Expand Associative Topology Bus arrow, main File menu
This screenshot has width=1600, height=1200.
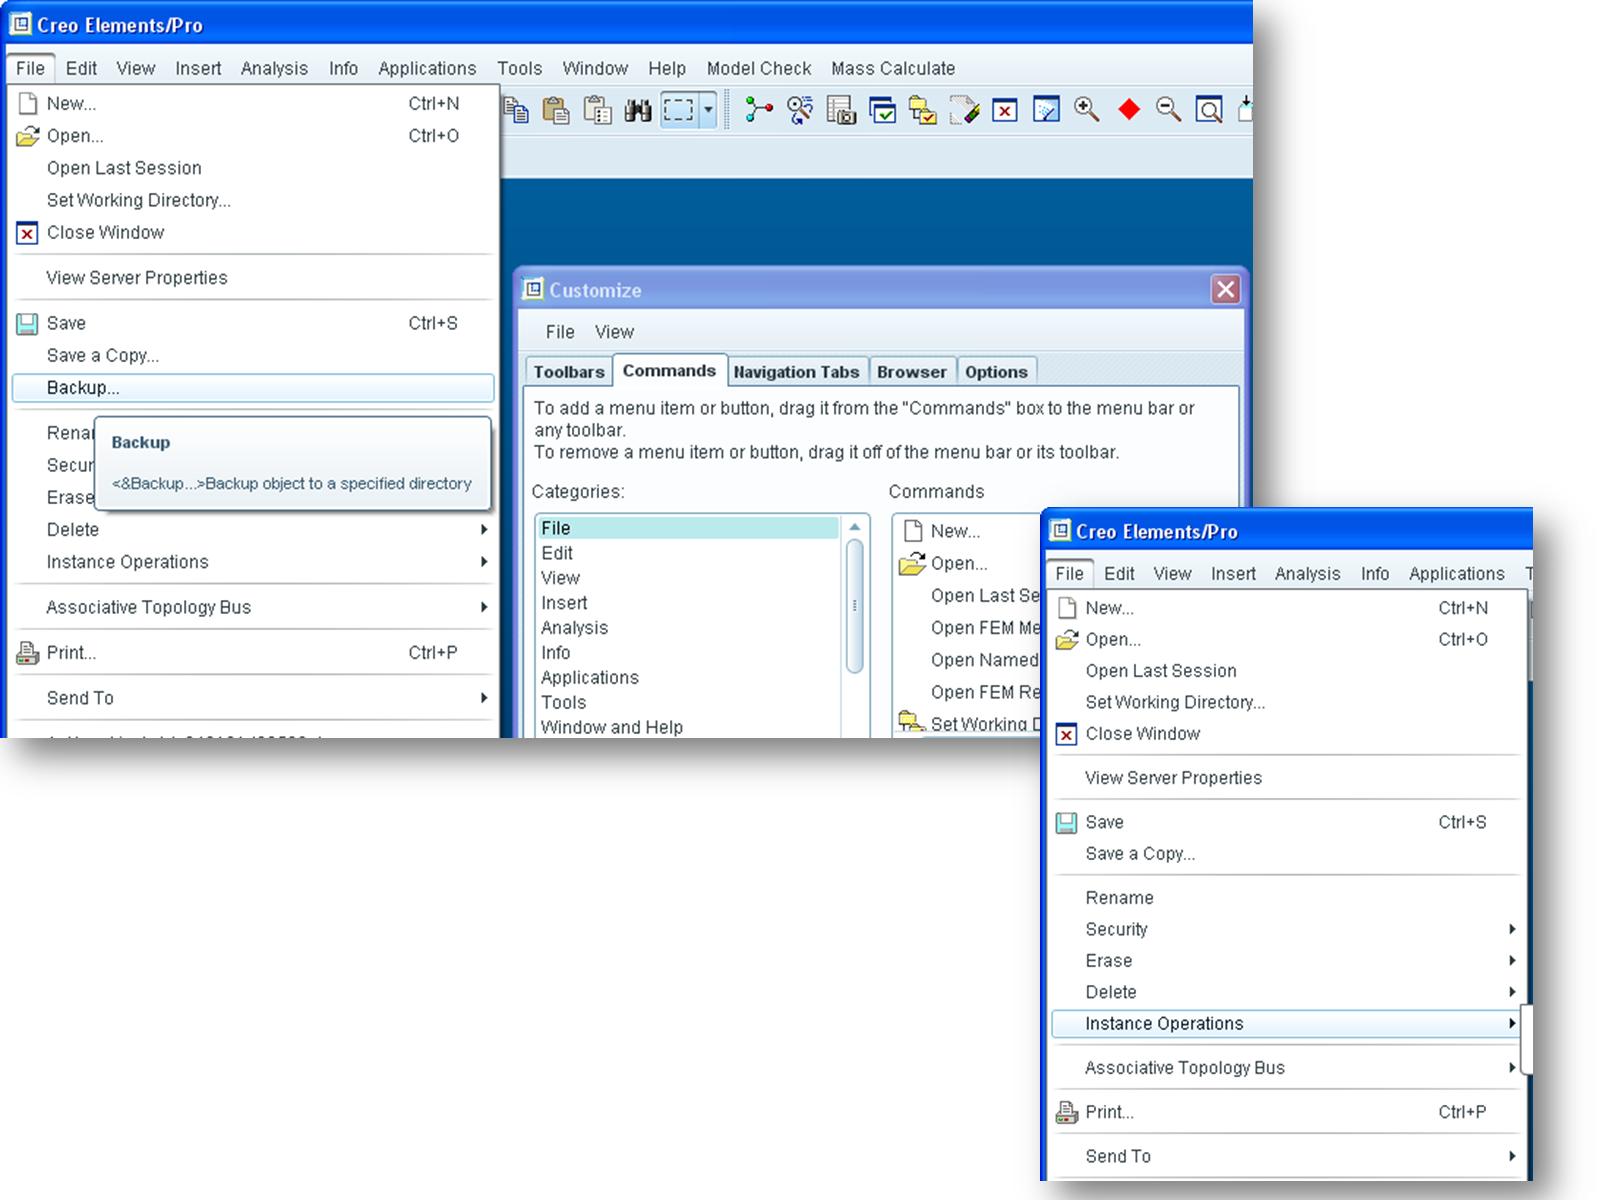484,607
